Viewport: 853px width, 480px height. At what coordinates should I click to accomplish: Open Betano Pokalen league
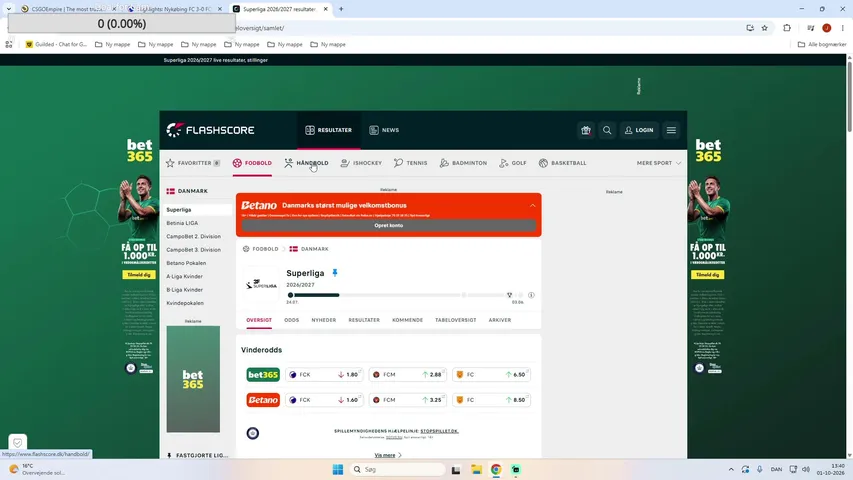[x=186, y=263]
